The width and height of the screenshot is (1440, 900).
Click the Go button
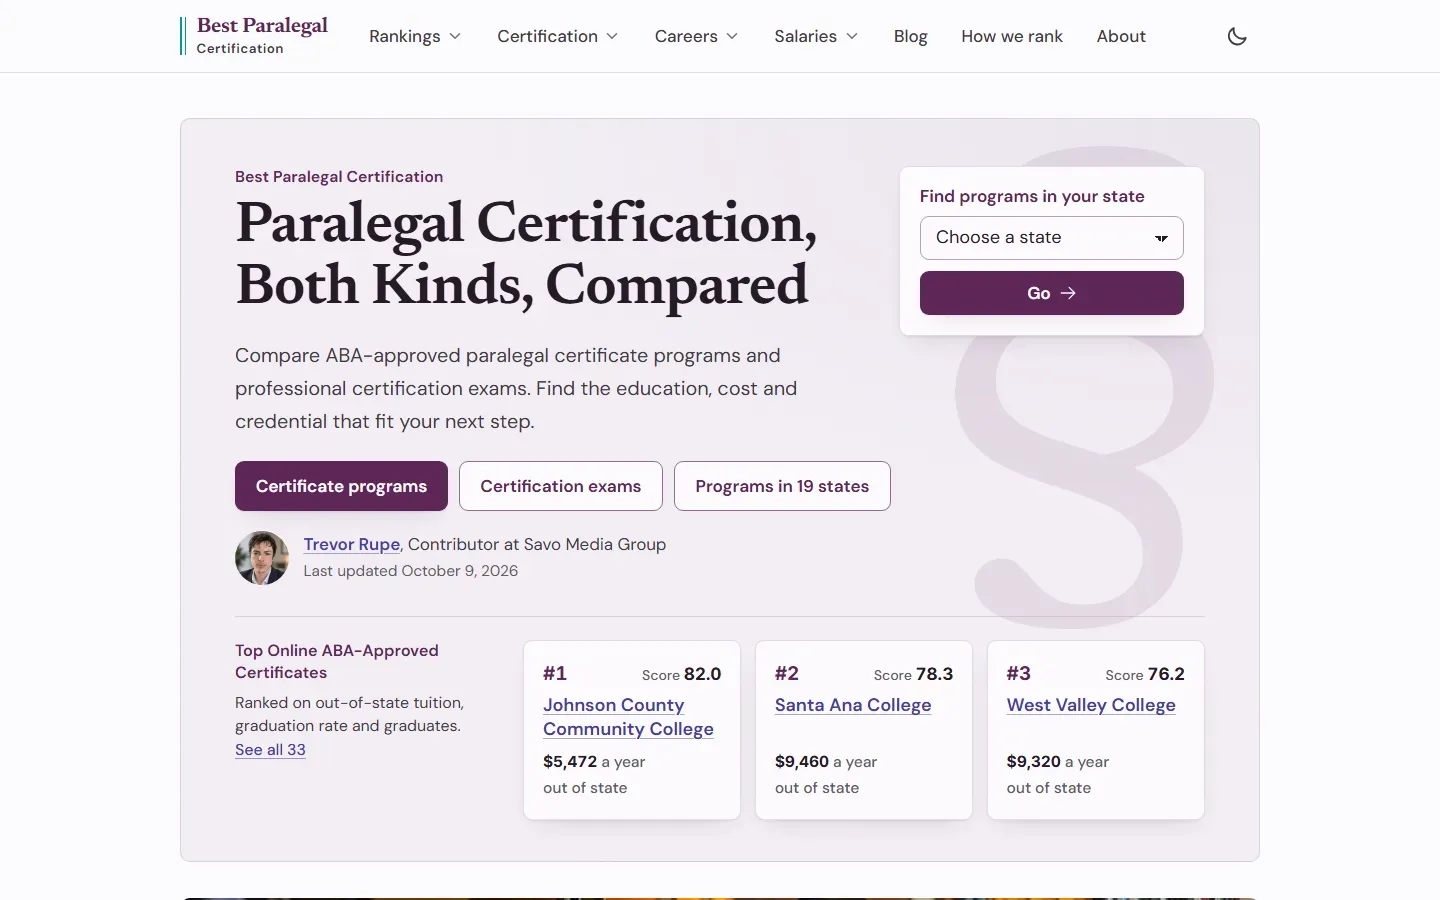(1052, 293)
